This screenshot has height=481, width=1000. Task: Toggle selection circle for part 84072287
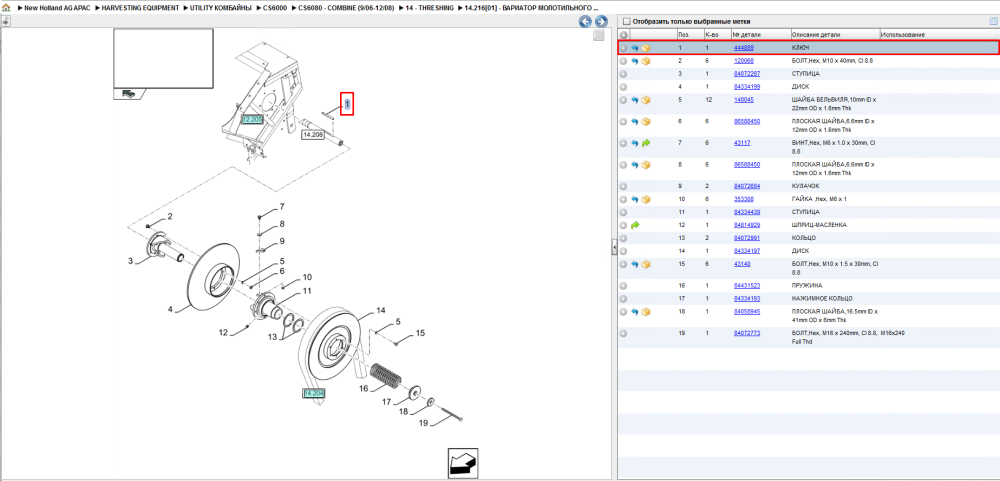(624, 74)
